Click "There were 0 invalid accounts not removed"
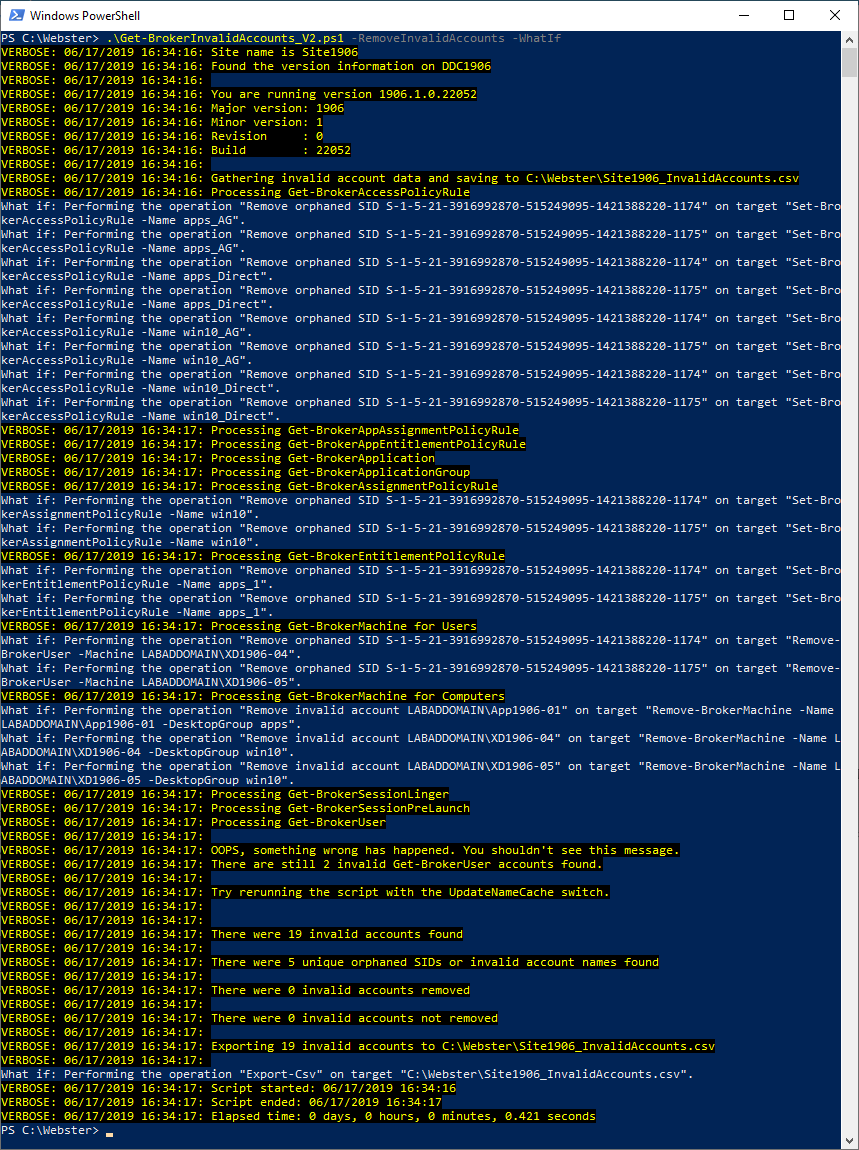The height and width of the screenshot is (1150, 859). 354,1018
